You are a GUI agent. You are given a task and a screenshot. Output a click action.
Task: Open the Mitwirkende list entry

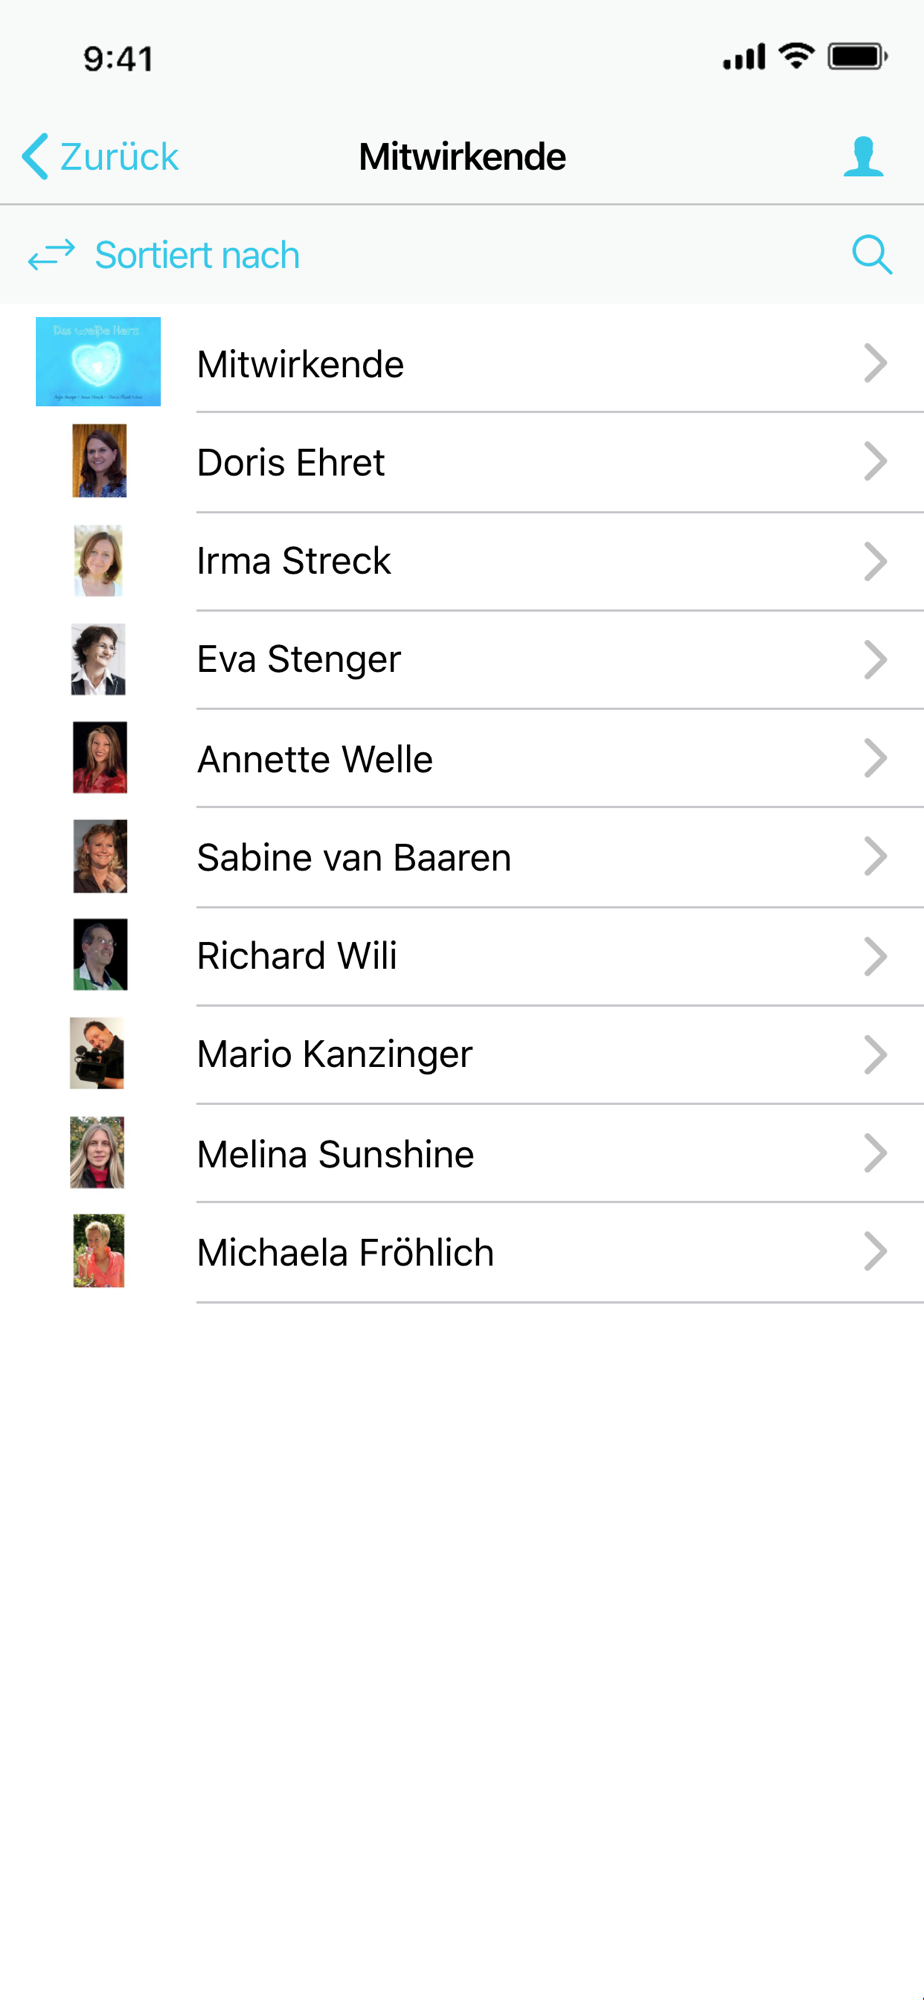tap(462, 363)
